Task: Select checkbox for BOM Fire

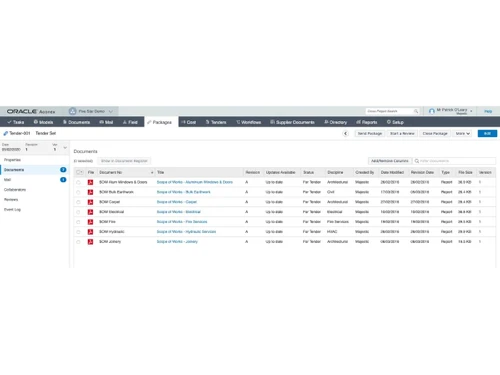Action: coord(78,222)
